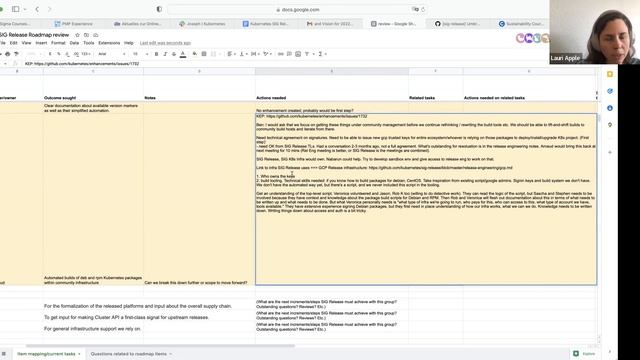Star the SIG Release Roadmap review document
Viewport: 640px width, 360px height.
77,35
